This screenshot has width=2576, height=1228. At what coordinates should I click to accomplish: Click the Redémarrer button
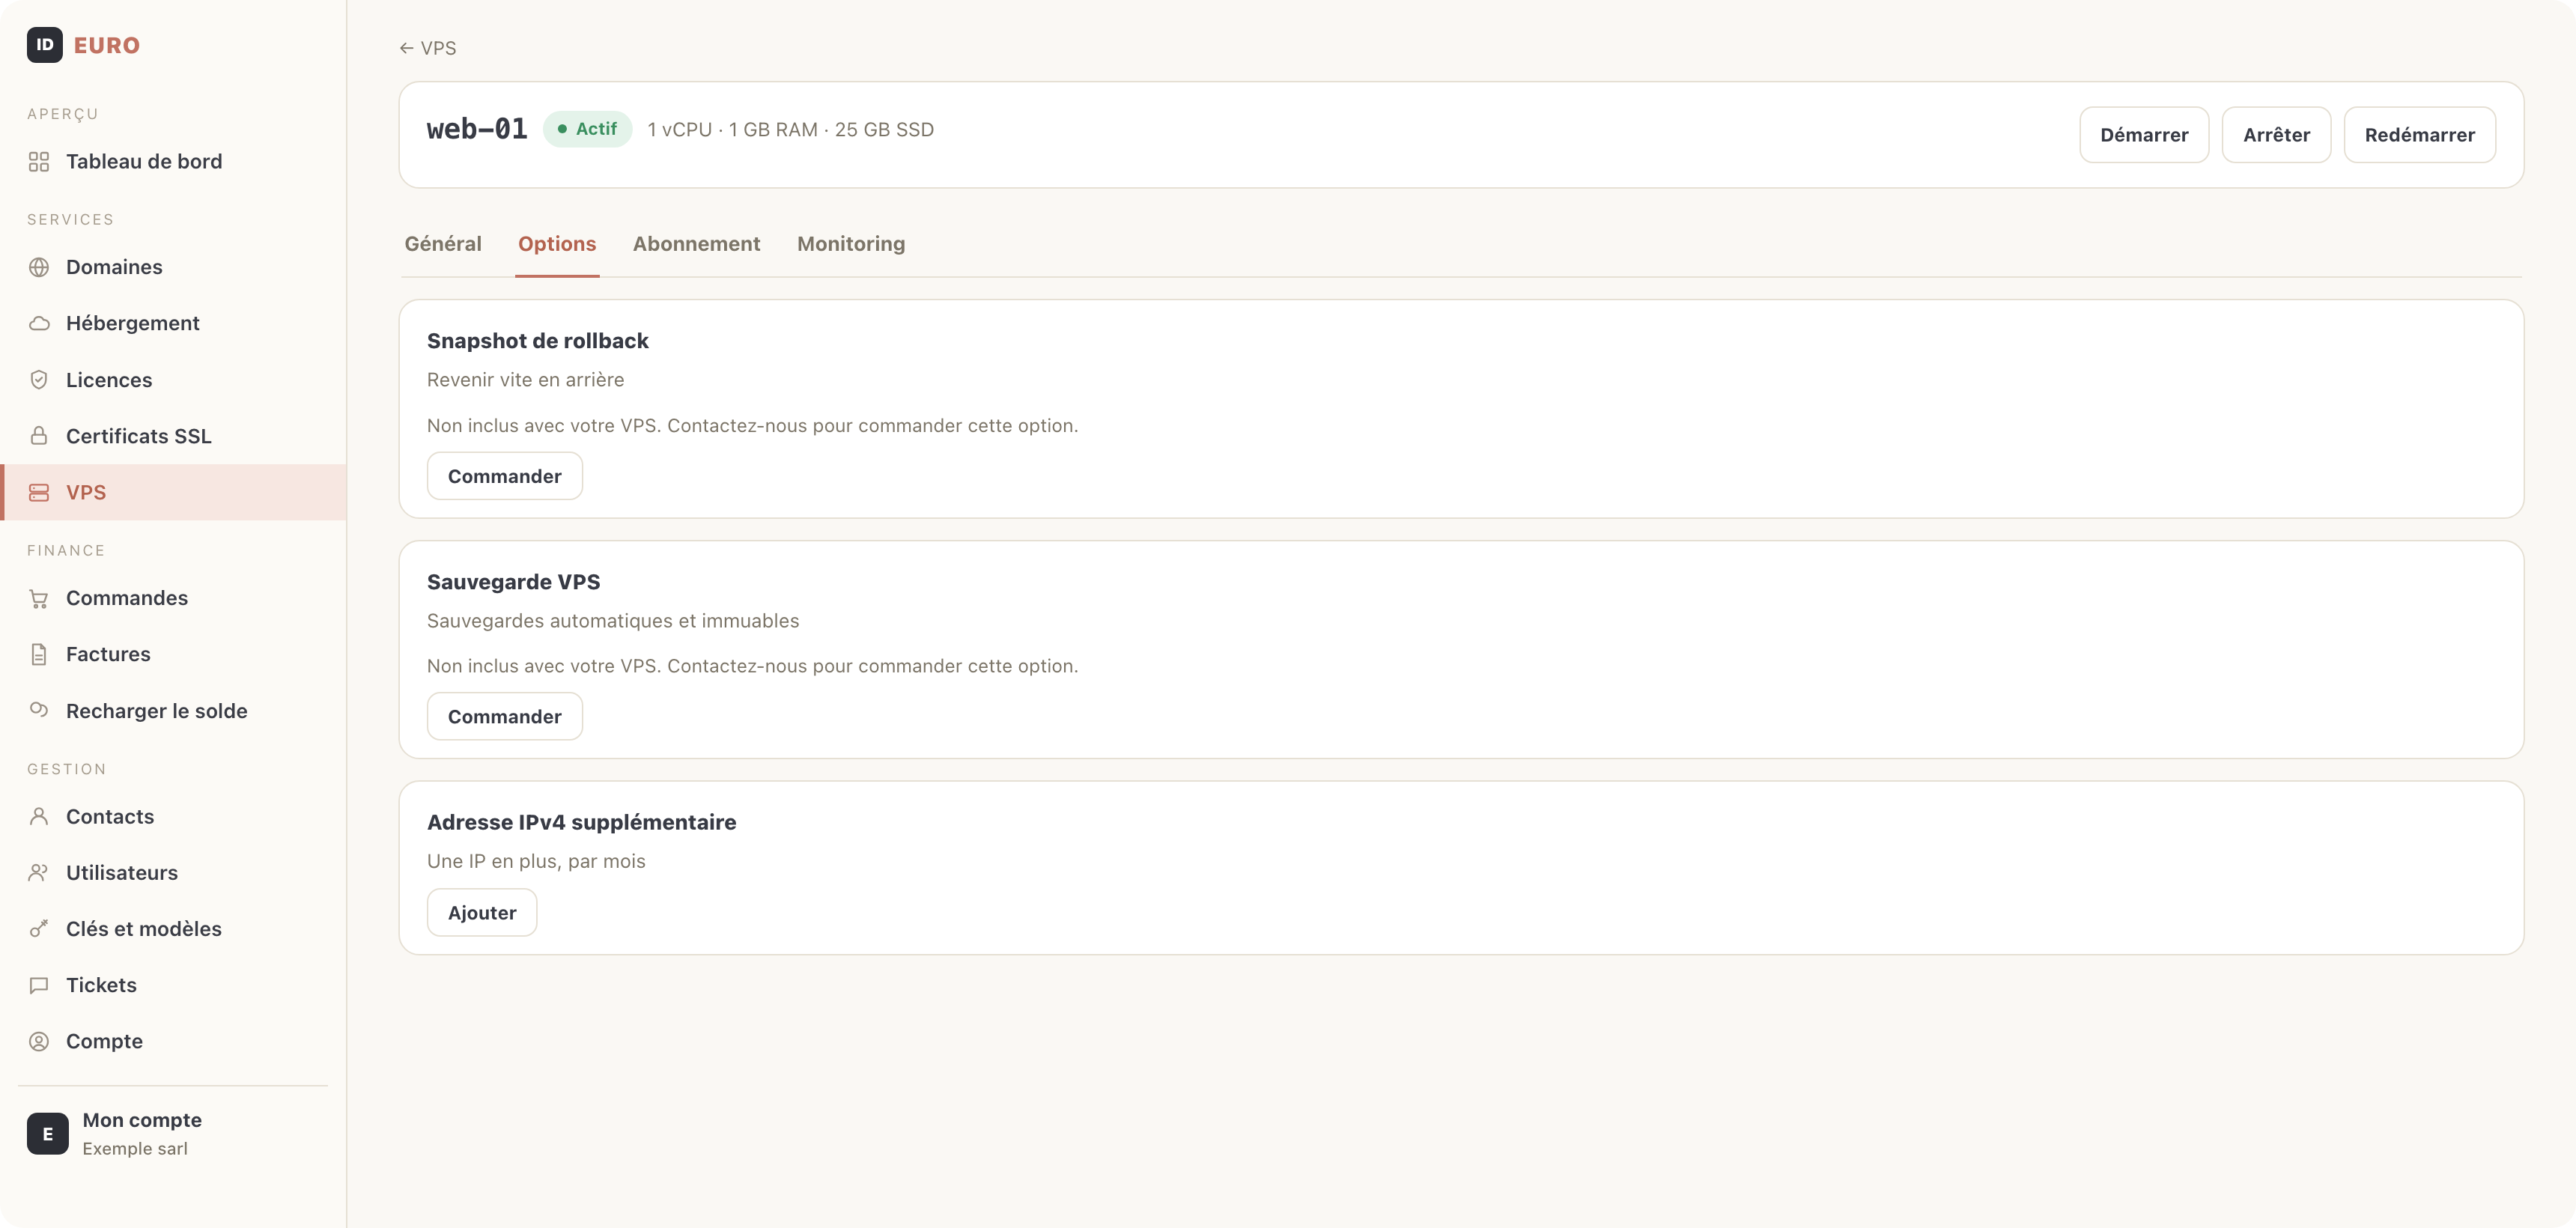coord(2419,135)
